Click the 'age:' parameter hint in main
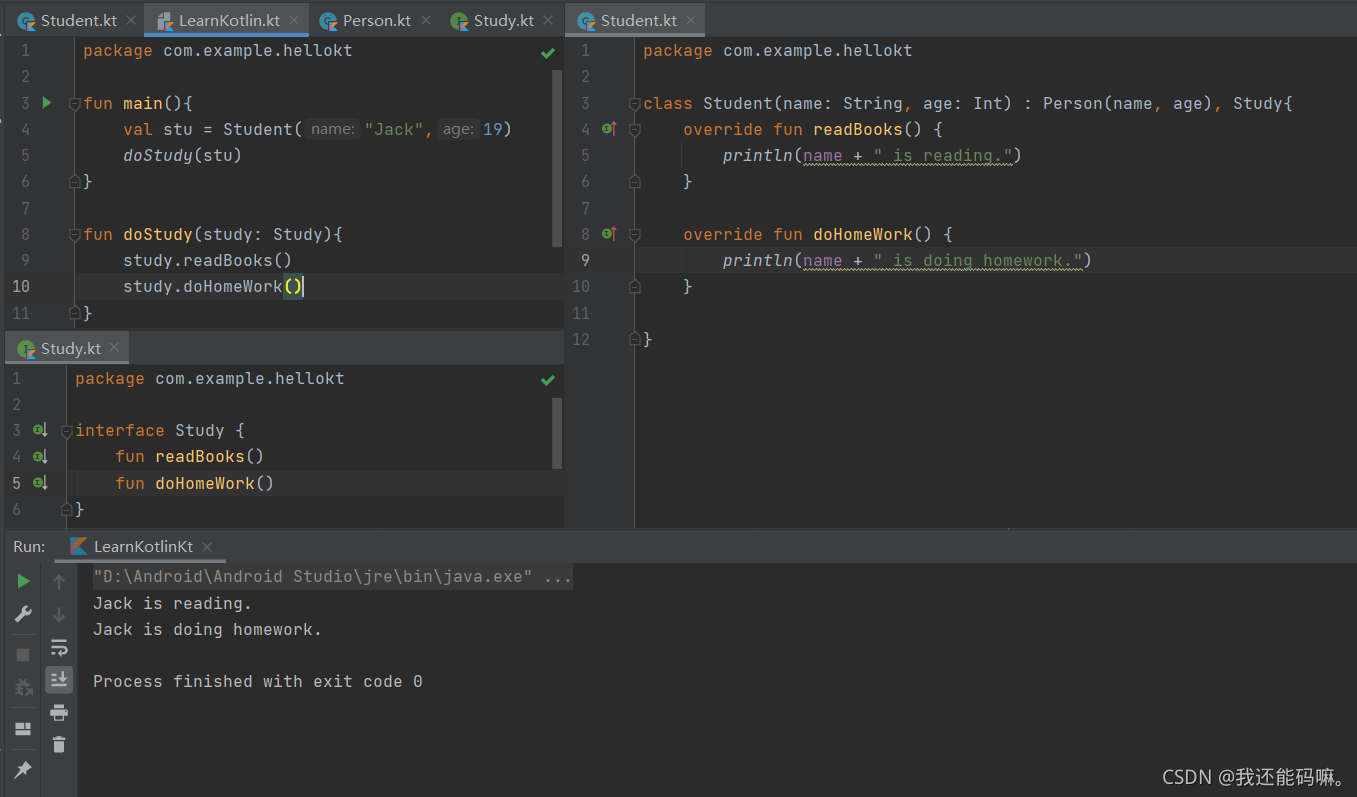The height and width of the screenshot is (797, 1357). click(458, 129)
